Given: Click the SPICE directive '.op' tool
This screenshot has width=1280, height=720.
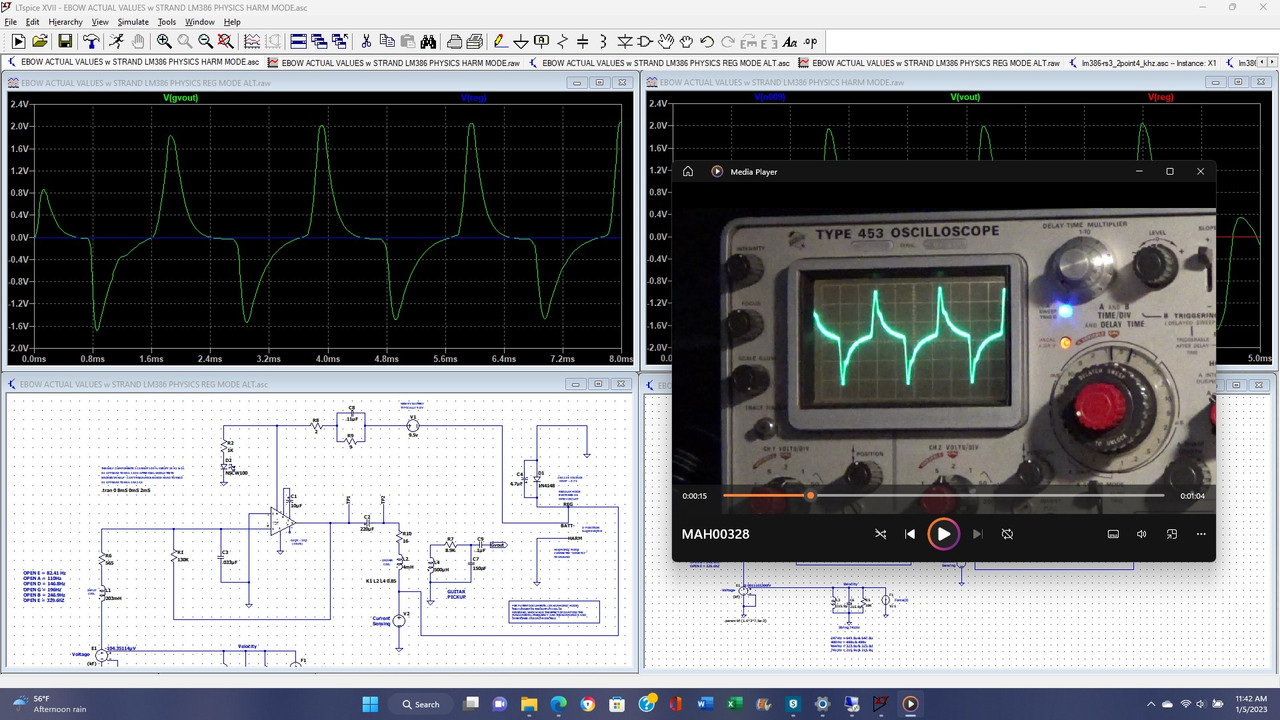Looking at the screenshot, I should 810,41.
